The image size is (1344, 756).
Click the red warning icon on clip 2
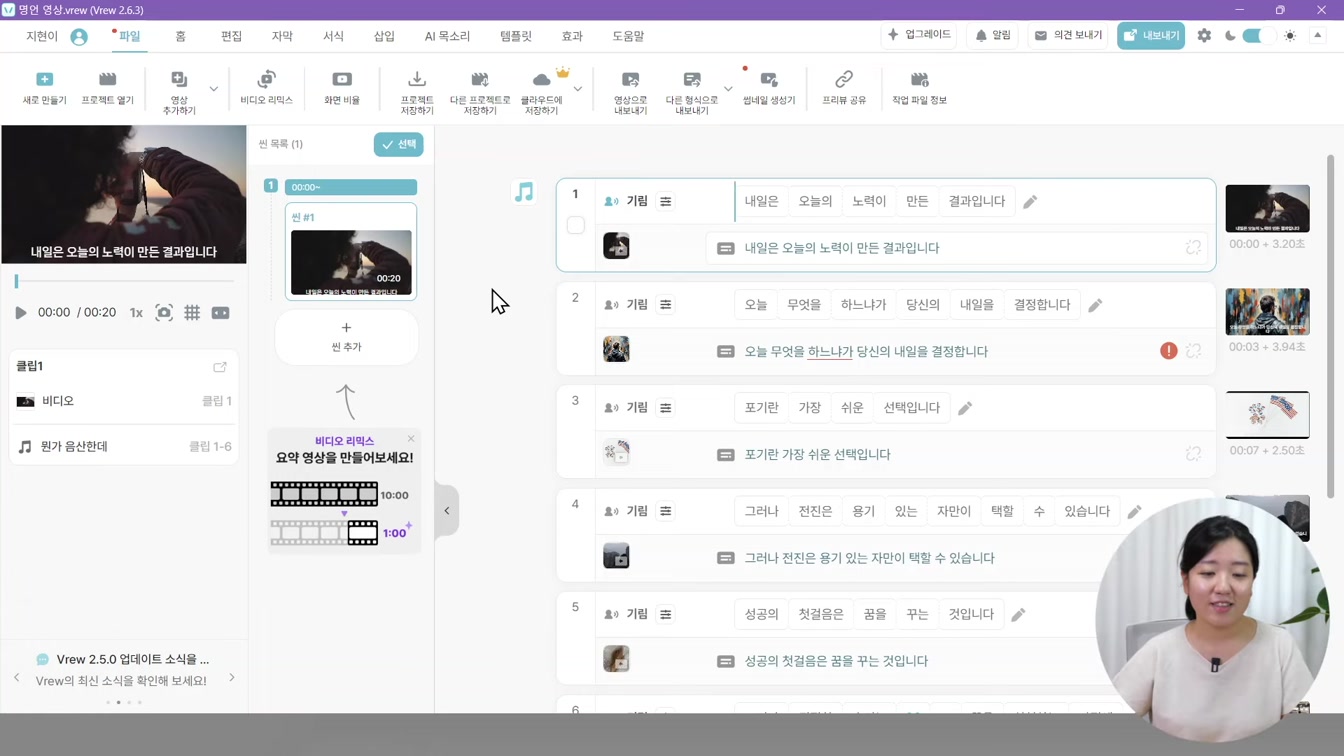[x=1168, y=351]
